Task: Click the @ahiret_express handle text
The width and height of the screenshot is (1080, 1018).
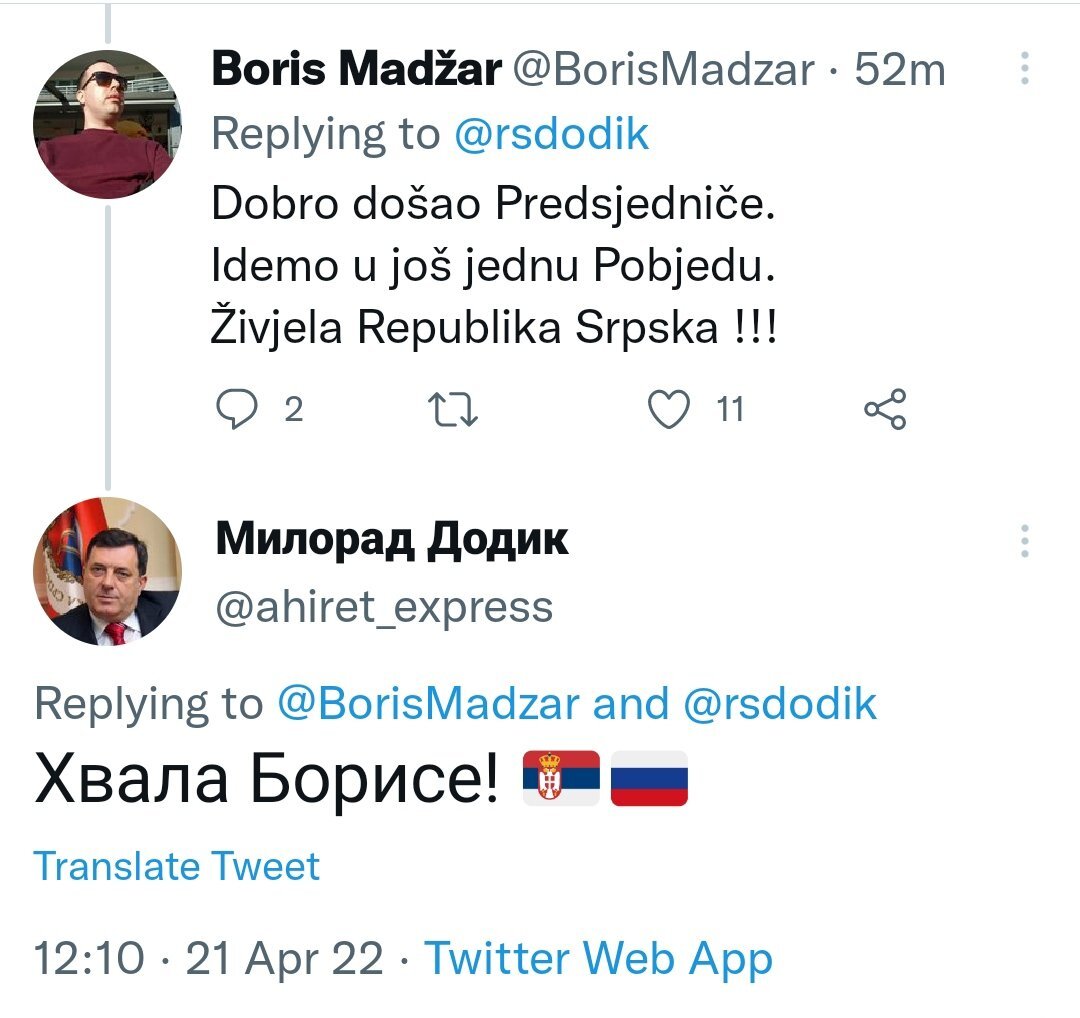Action: coord(385,604)
